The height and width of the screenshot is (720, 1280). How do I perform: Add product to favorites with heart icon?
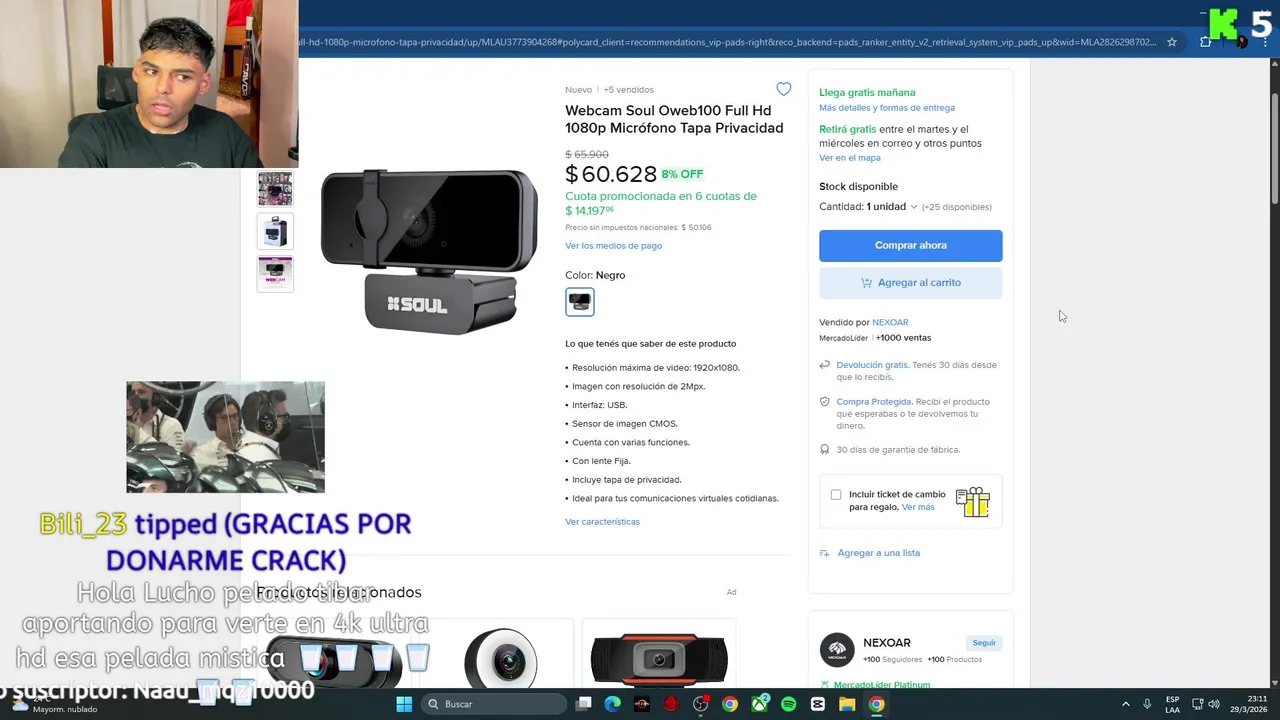pos(784,89)
